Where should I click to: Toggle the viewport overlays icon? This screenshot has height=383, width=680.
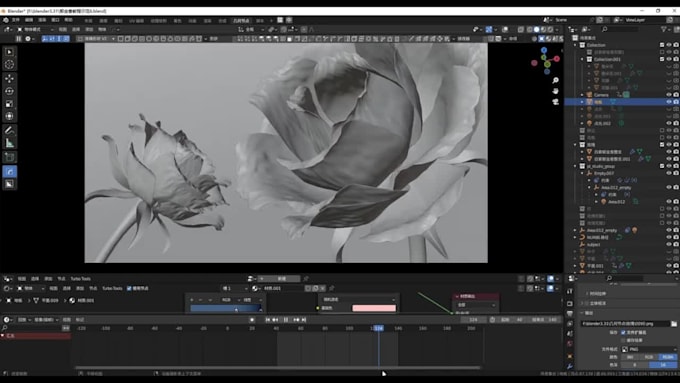click(505, 29)
